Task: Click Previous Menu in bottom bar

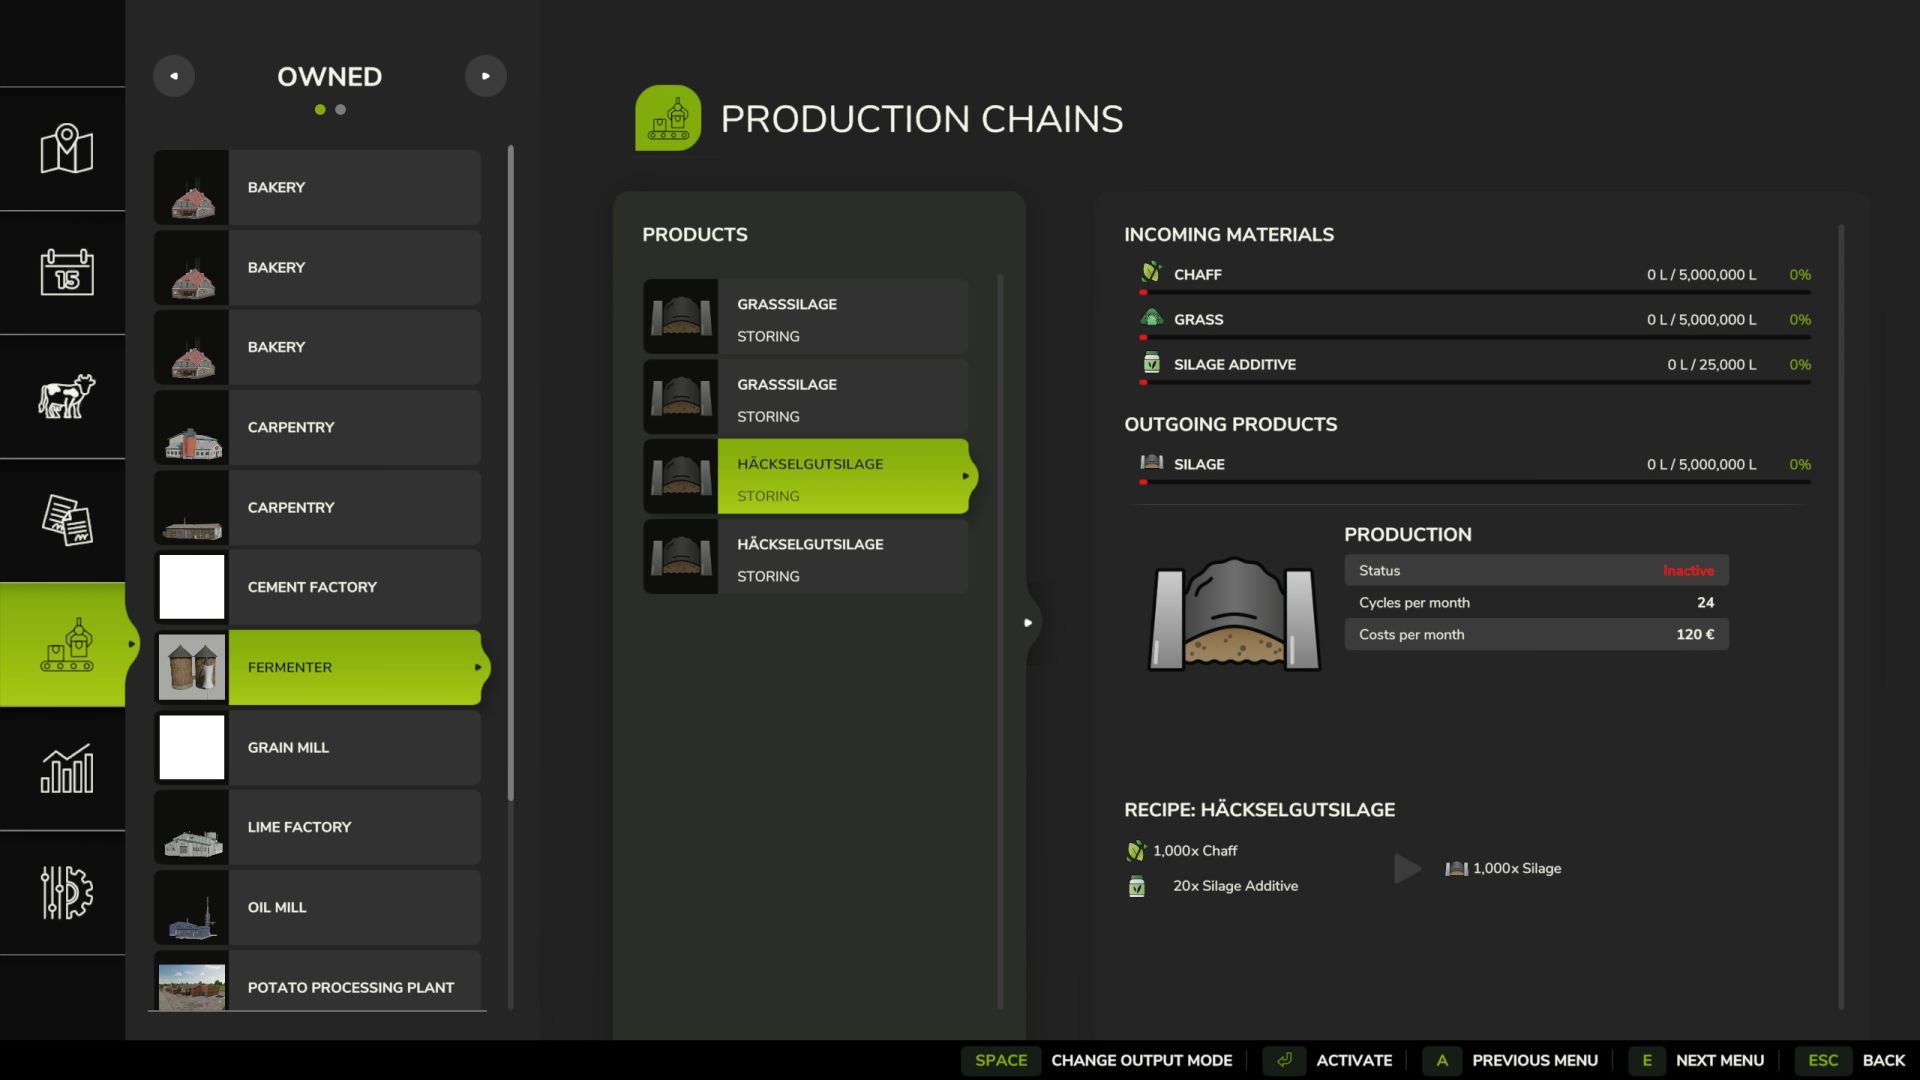Action: tap(1534, 1060)
